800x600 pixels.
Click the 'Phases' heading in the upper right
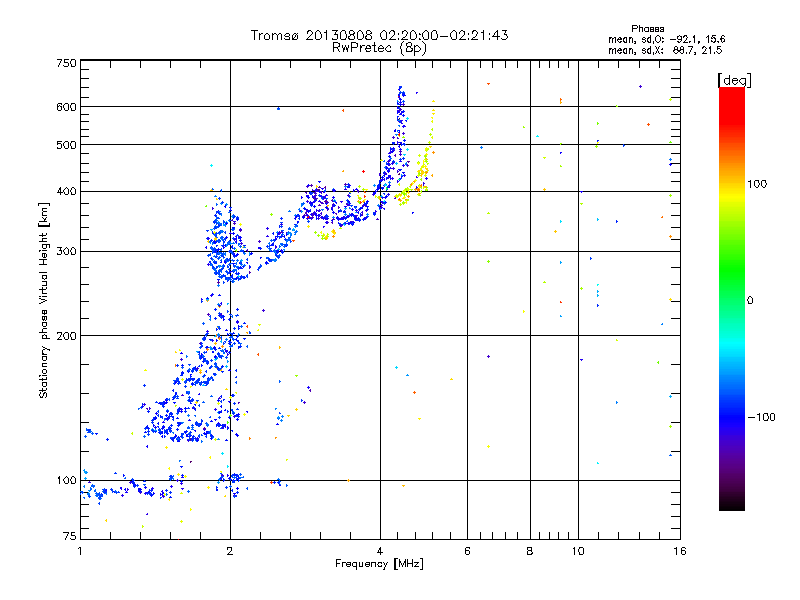[647, 29]
